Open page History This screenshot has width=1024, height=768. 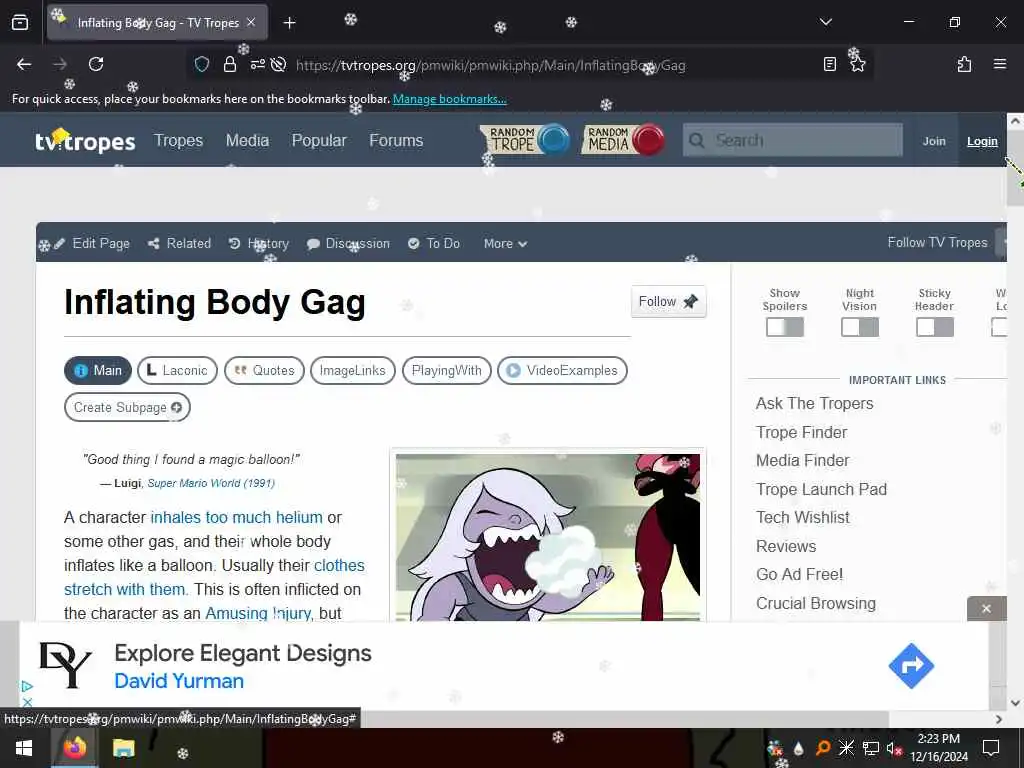[x=259, y=243]
